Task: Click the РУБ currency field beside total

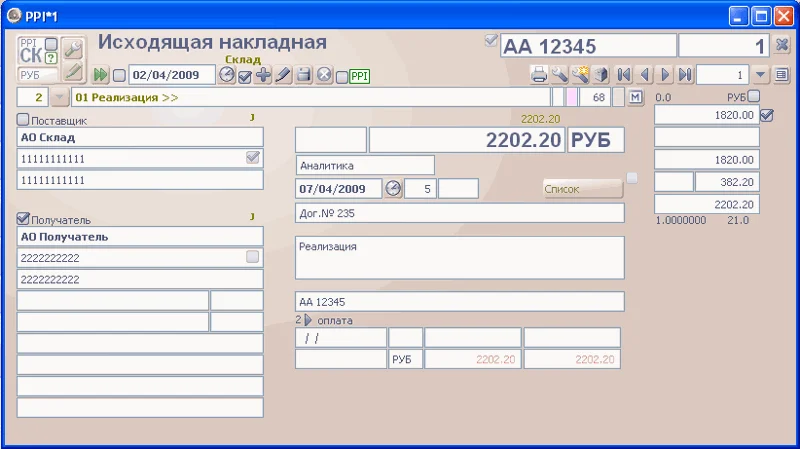Action: [x=595, y=140]
